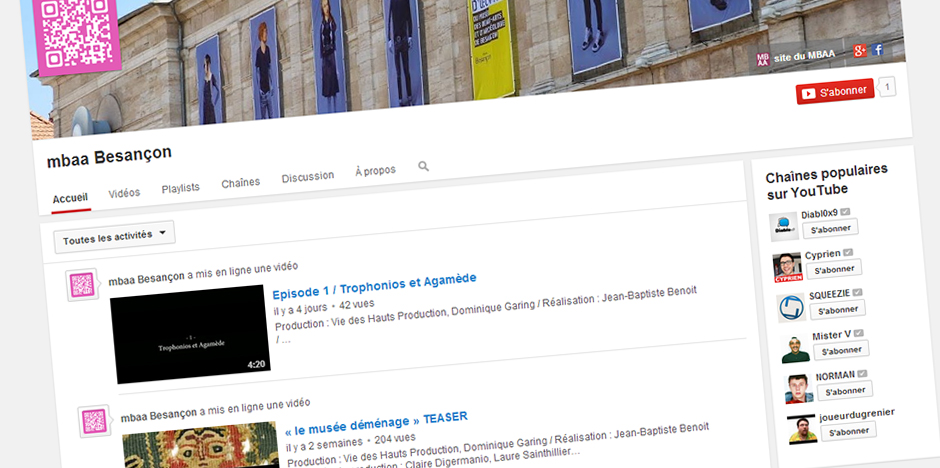
Task: Click the pink QR code channel logo in banner
Action: tap(76, 35)
